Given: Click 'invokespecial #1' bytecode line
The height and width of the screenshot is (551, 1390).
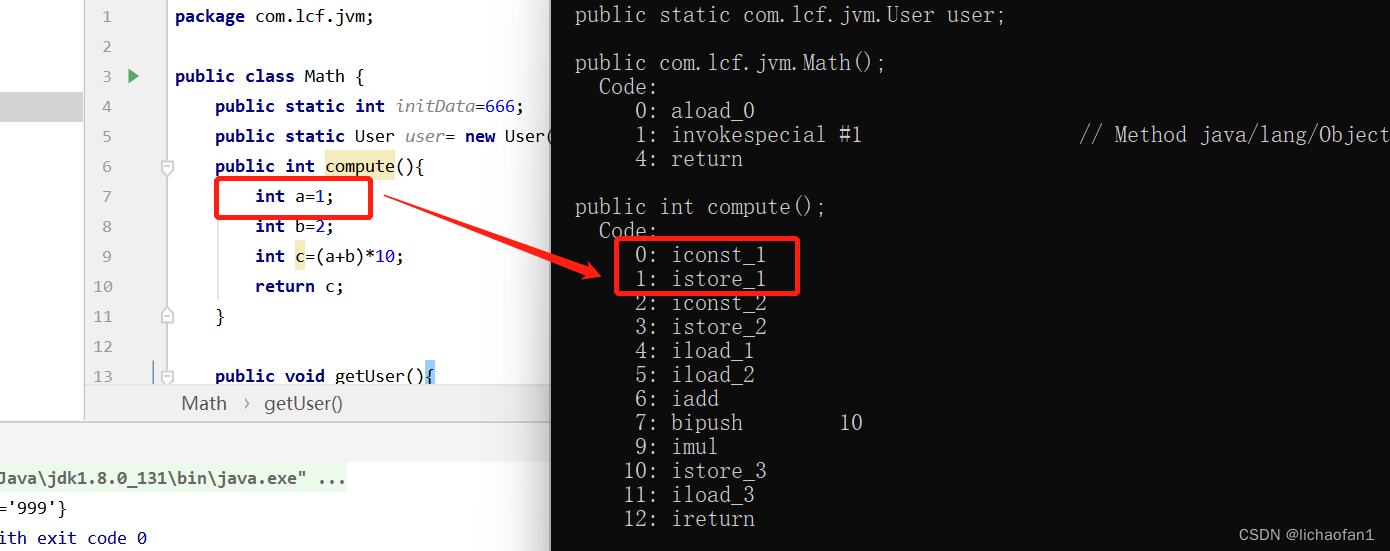Looking at the screenshot, I should 748,135.
